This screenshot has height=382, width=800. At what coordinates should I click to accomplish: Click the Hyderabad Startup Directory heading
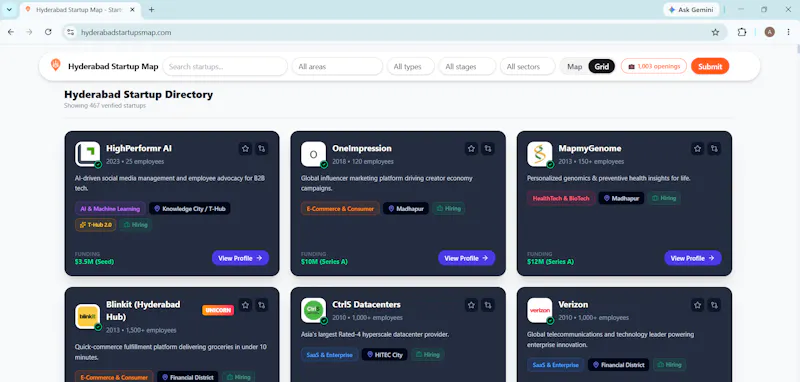[138, 94]
